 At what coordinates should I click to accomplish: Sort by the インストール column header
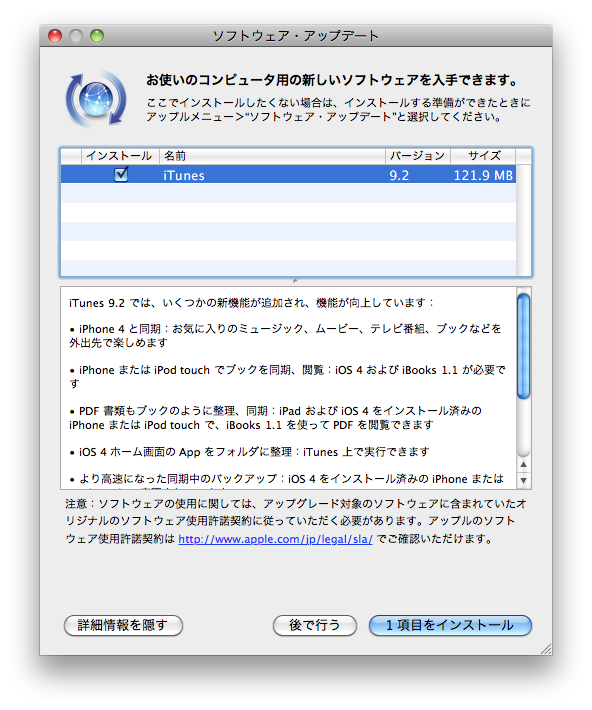click(120, 156)
